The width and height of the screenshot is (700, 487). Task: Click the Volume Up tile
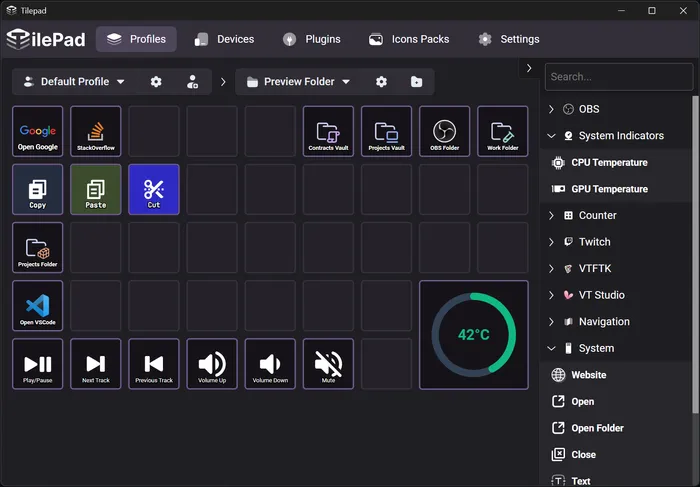(x=212, y=364)
